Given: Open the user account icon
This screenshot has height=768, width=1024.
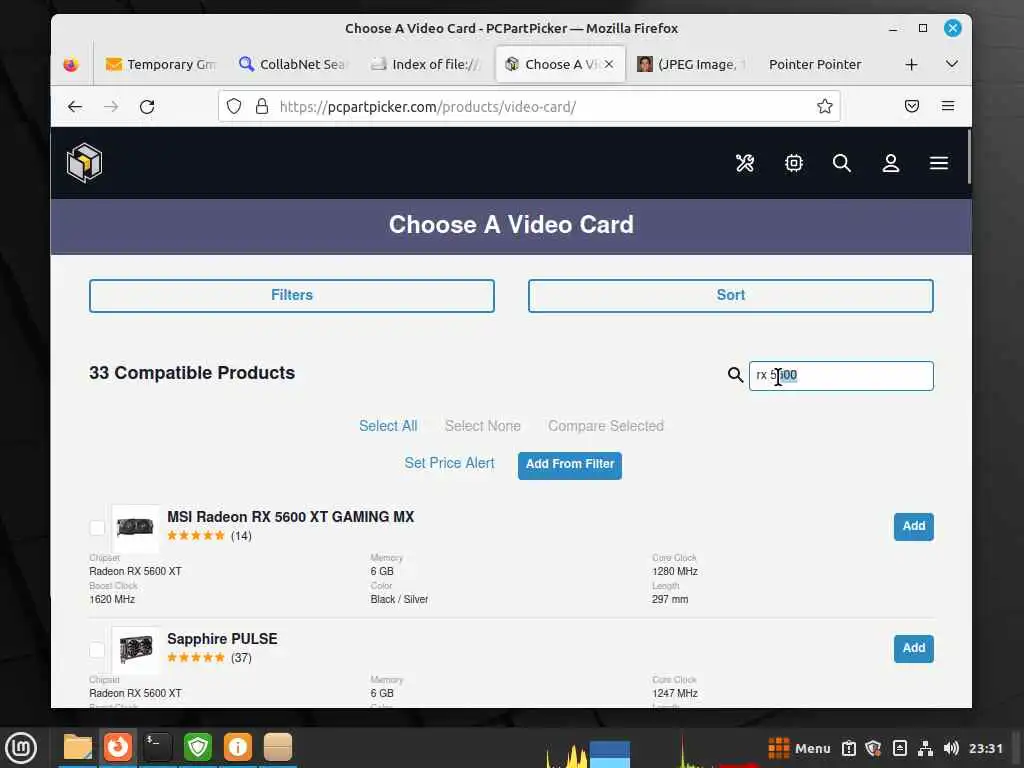Looking at the screenshot, I should [x=891, y=163].
